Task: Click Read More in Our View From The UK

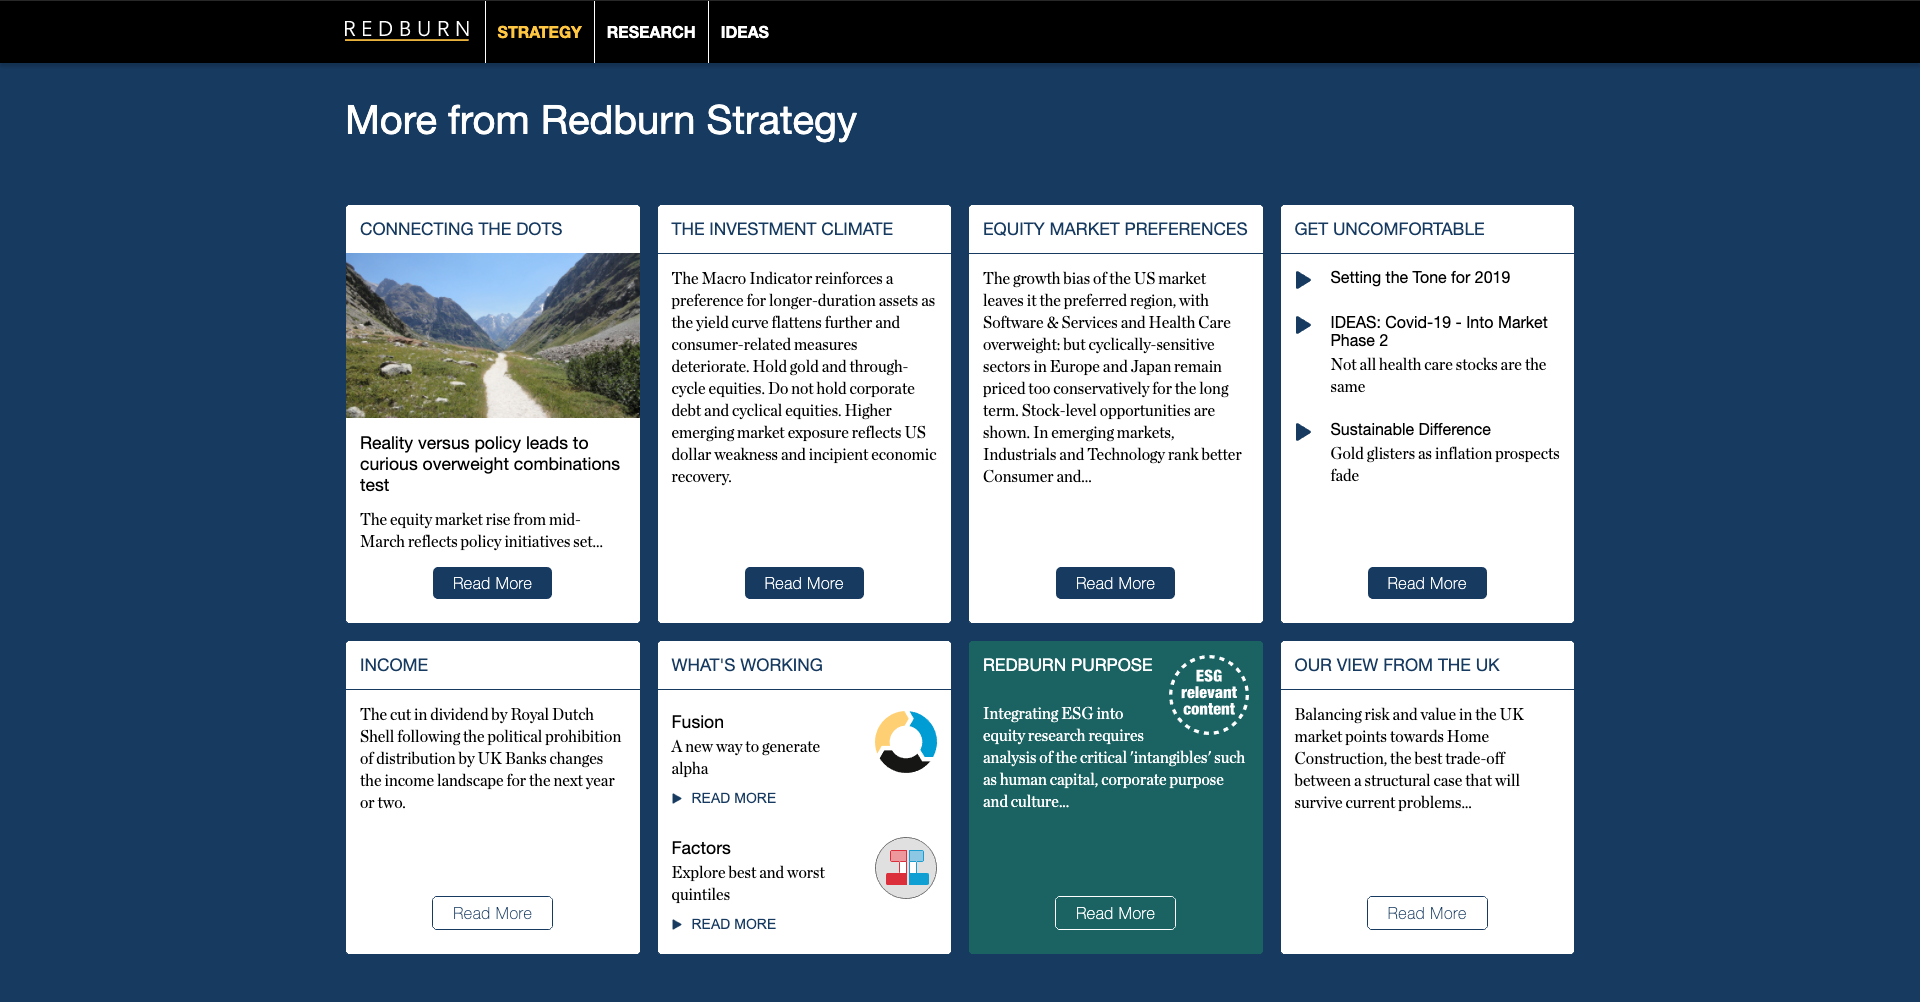Action: 1427,913
